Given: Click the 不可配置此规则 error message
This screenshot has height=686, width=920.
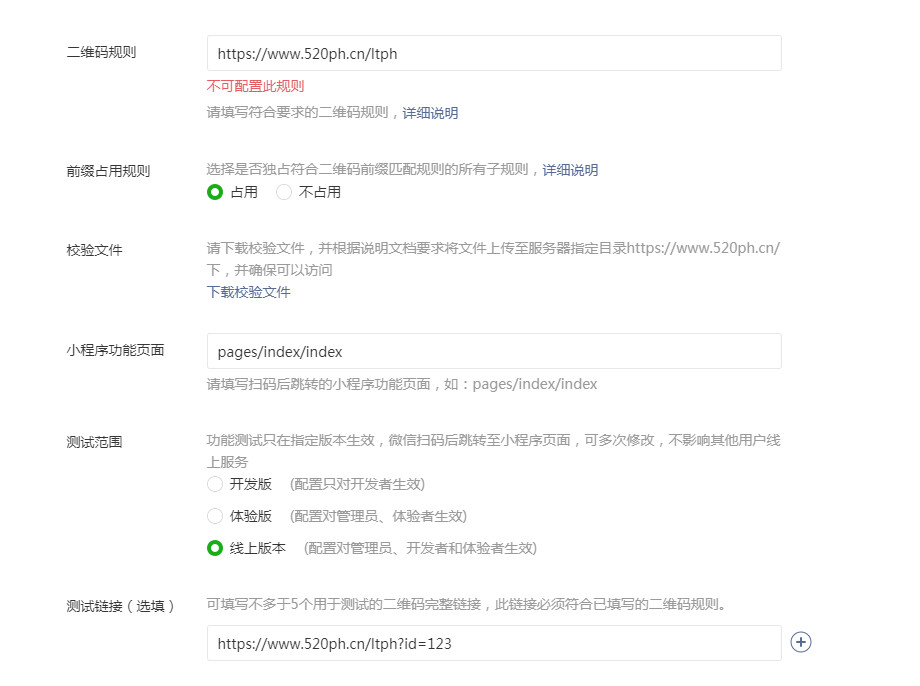Looking at the screenshot, I should pos(255,86).
